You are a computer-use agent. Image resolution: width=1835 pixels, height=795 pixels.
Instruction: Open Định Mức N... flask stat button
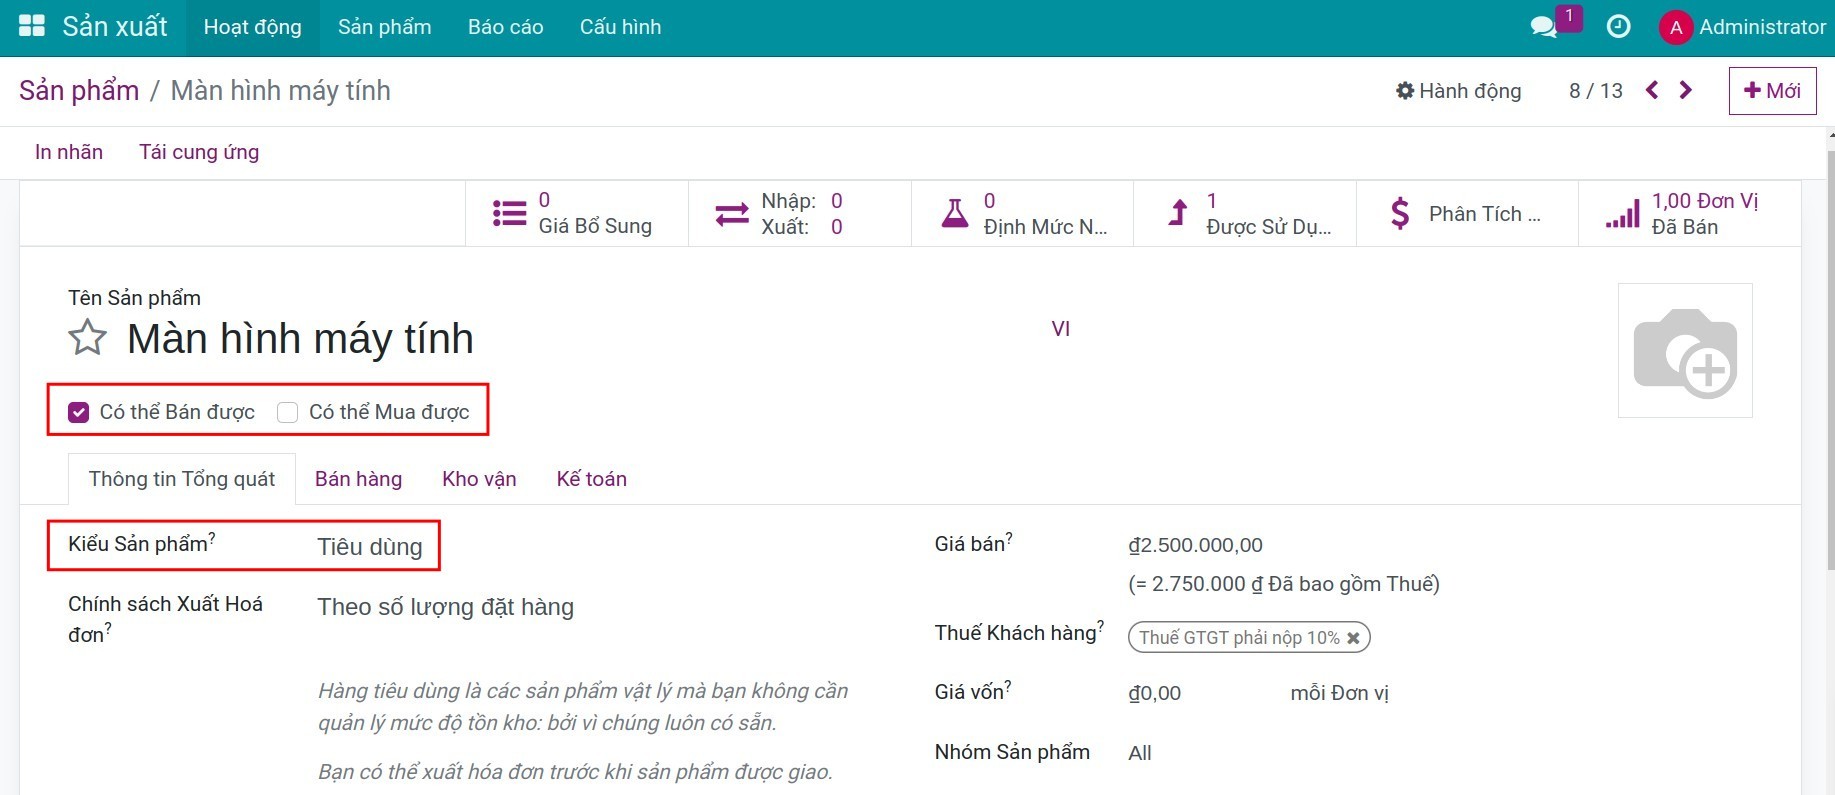tap(1022, 213)
